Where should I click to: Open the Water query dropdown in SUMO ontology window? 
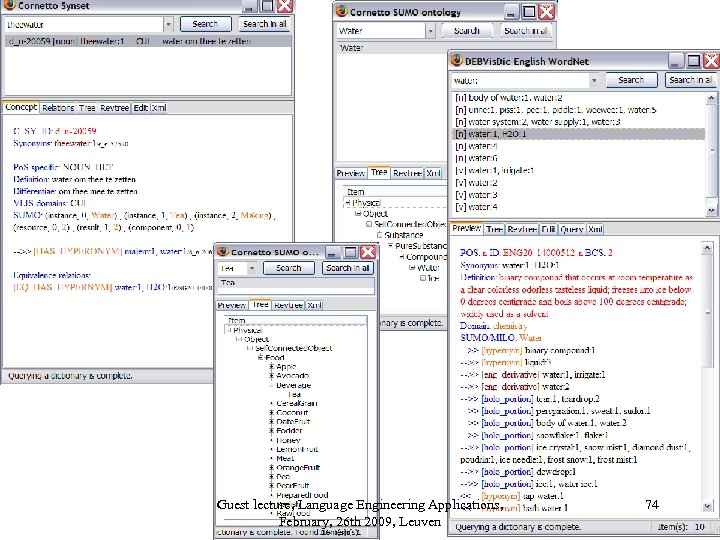tap(430, 31)
